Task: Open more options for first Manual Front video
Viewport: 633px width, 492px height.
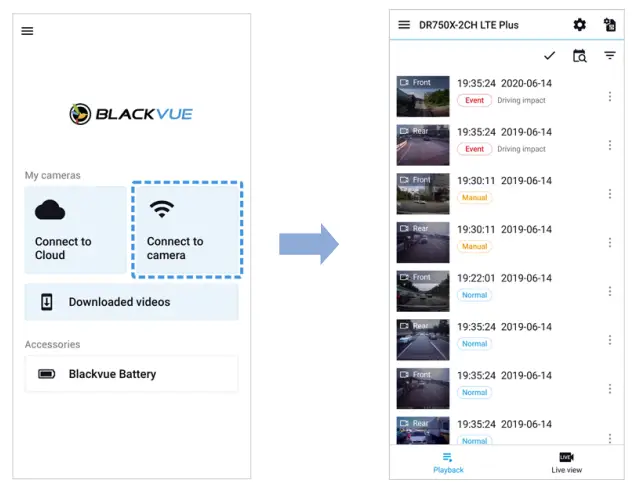Action: coord(610,194)
